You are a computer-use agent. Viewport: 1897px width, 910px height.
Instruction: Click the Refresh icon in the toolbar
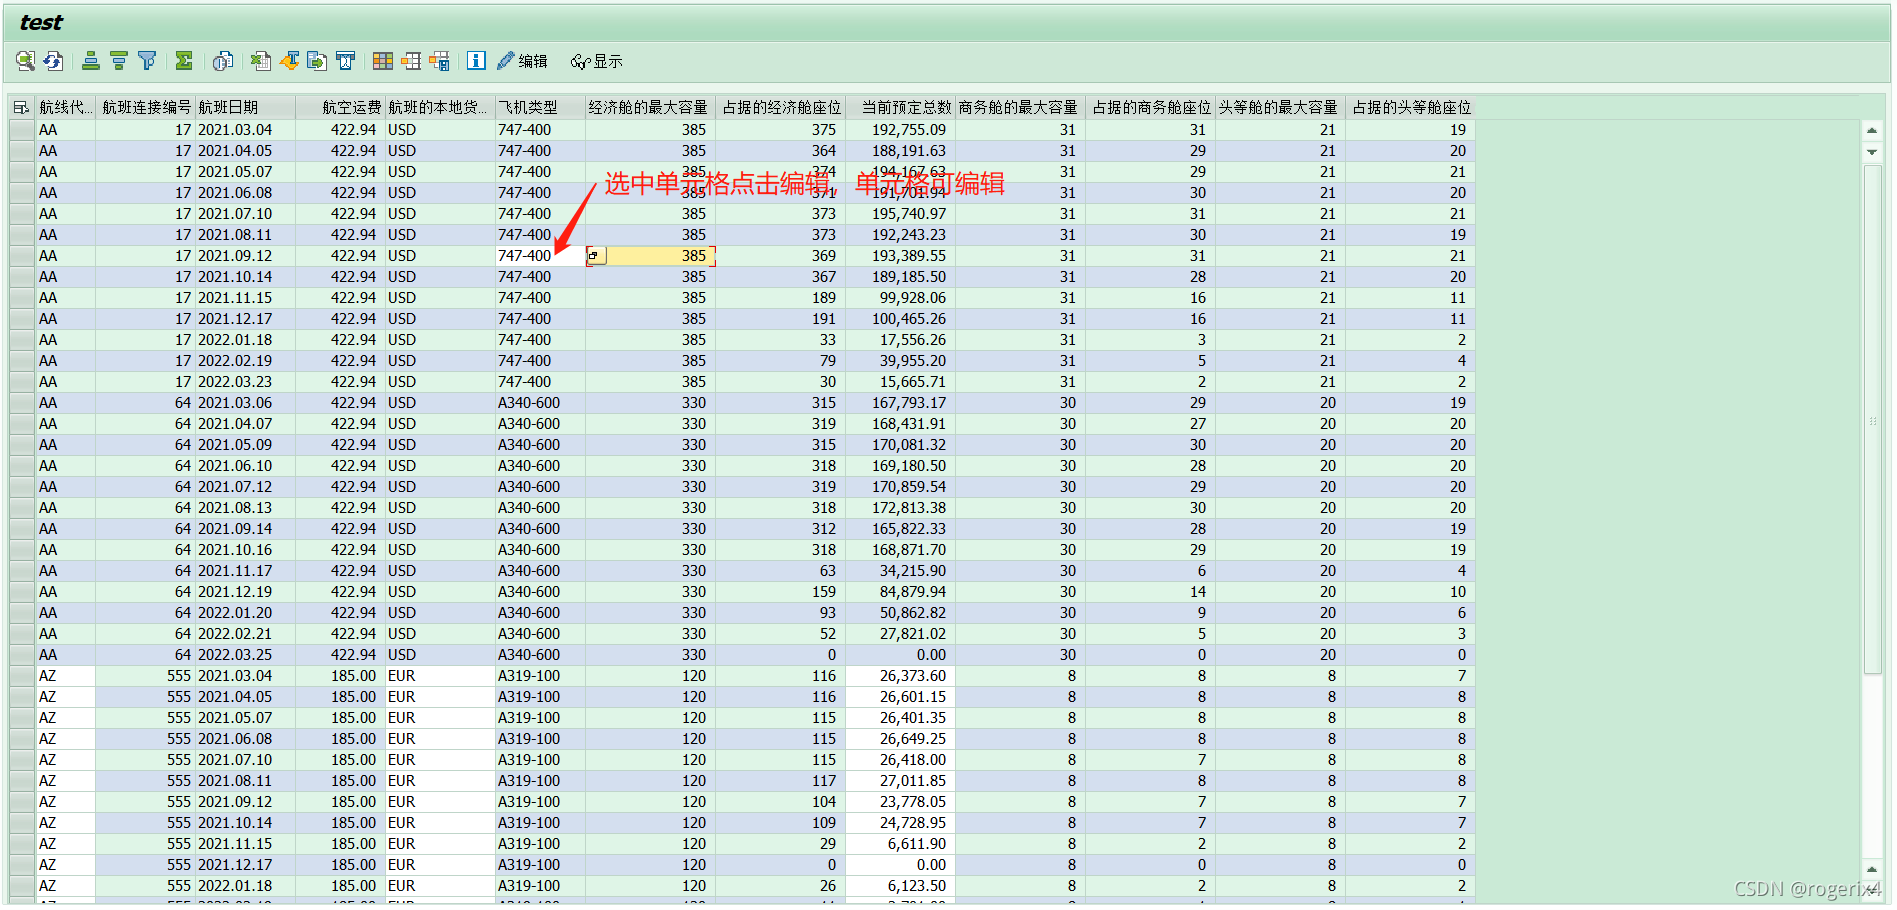(x=53, y=61)
